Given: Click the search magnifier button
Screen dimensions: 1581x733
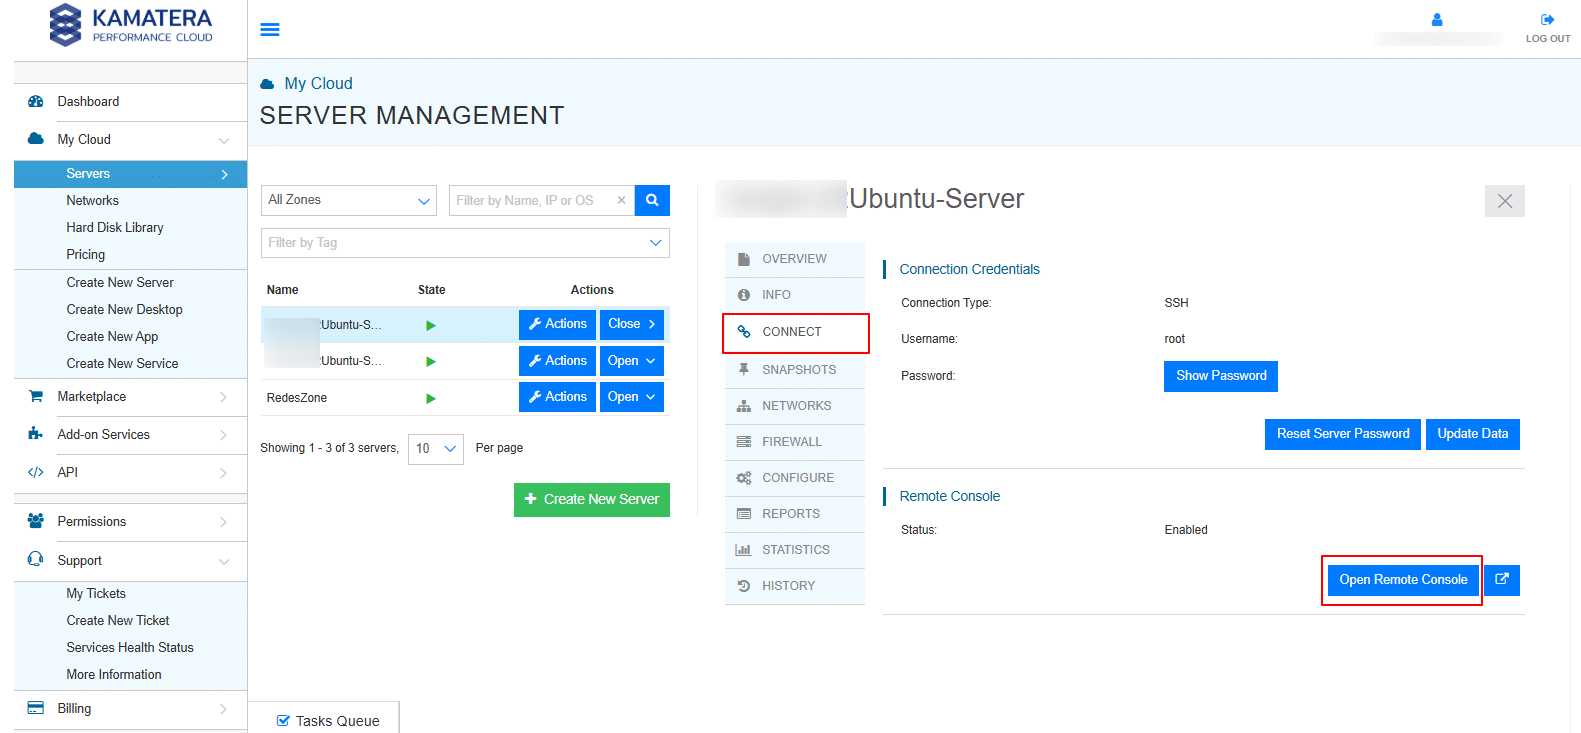Looking at the screenshot, I should [x=652, y=200].
